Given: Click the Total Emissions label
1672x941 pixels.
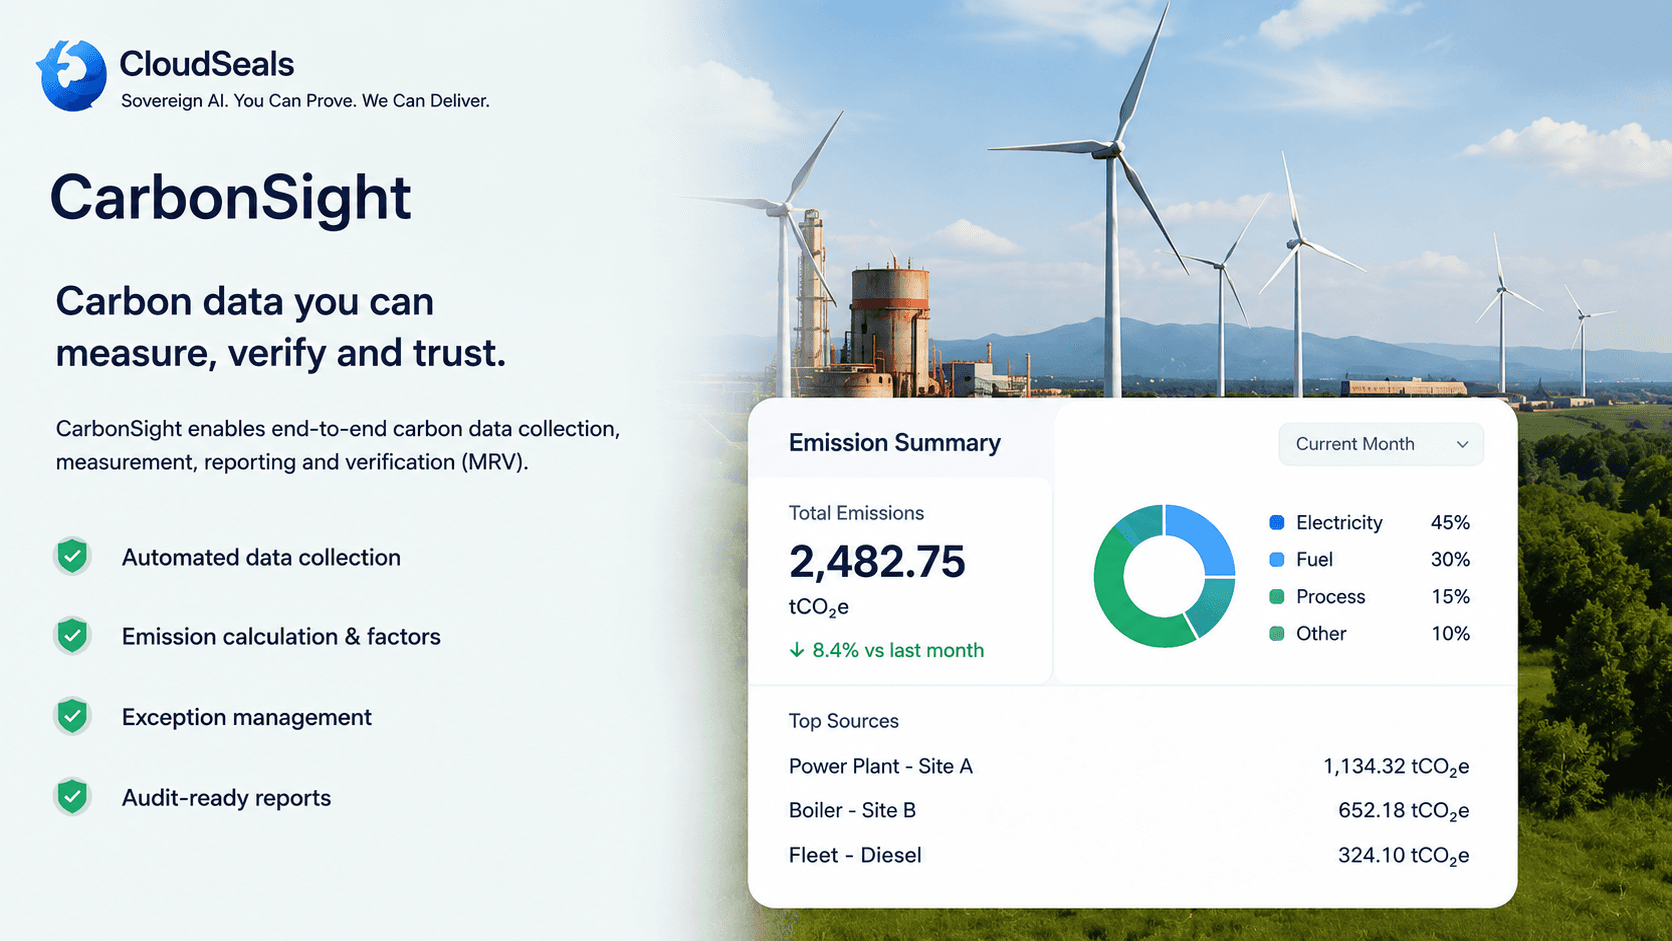Looking at the screenshot, I should point(856,513).
